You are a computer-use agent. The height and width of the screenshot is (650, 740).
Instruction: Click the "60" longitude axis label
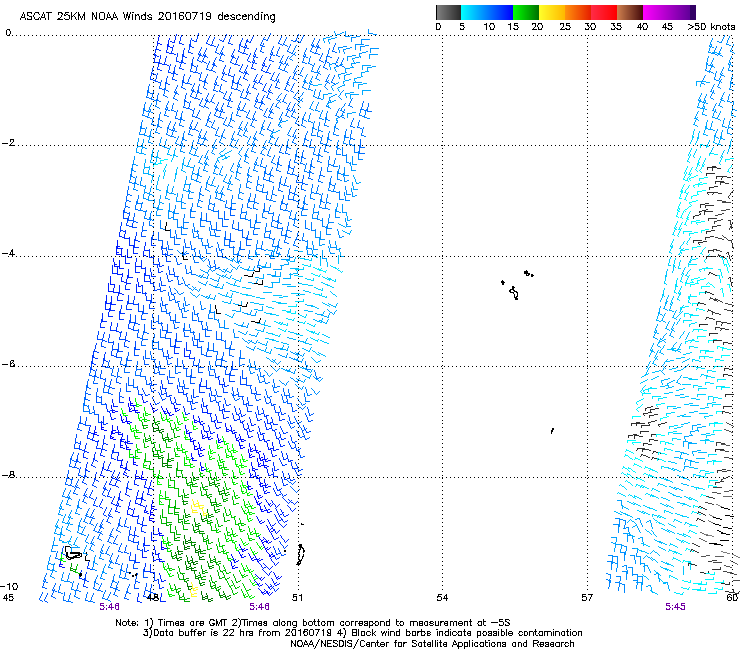click(x=732, y=598)
